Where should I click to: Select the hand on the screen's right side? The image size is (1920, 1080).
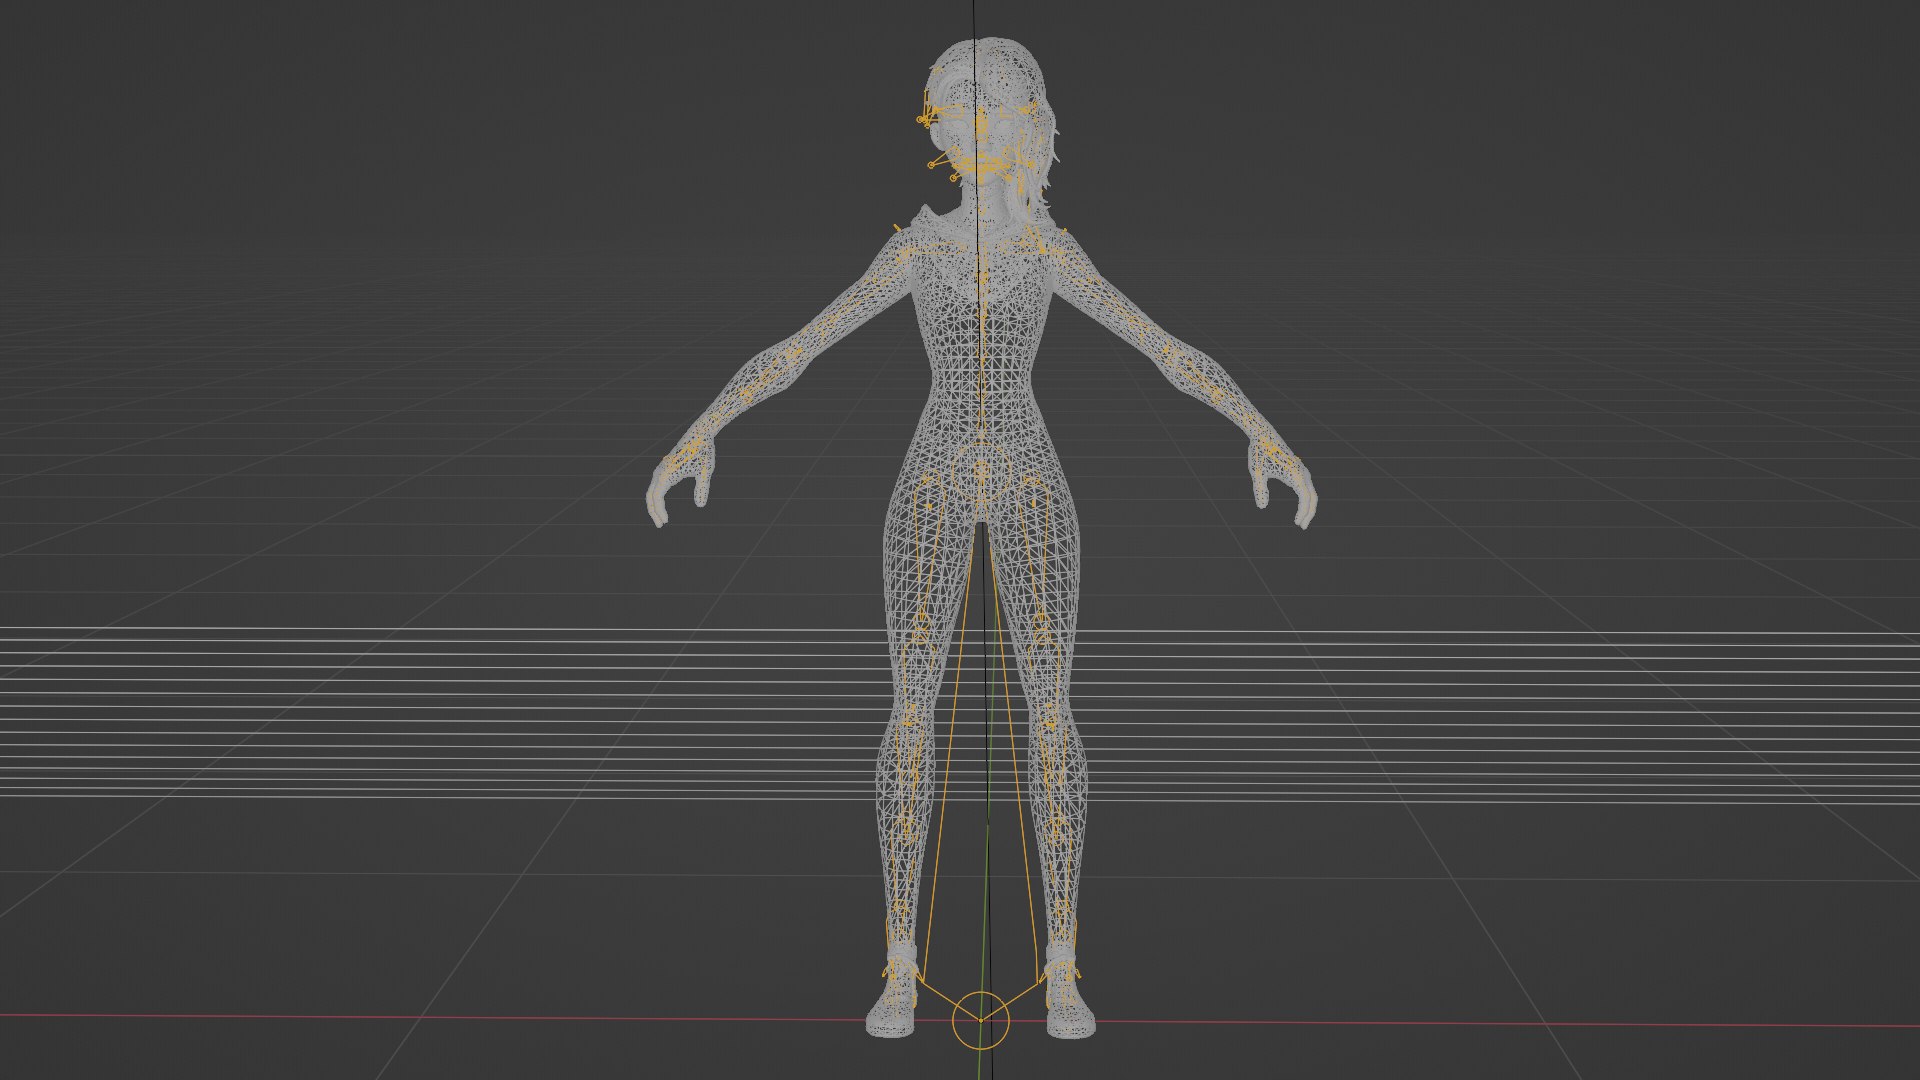[1281, 484]
